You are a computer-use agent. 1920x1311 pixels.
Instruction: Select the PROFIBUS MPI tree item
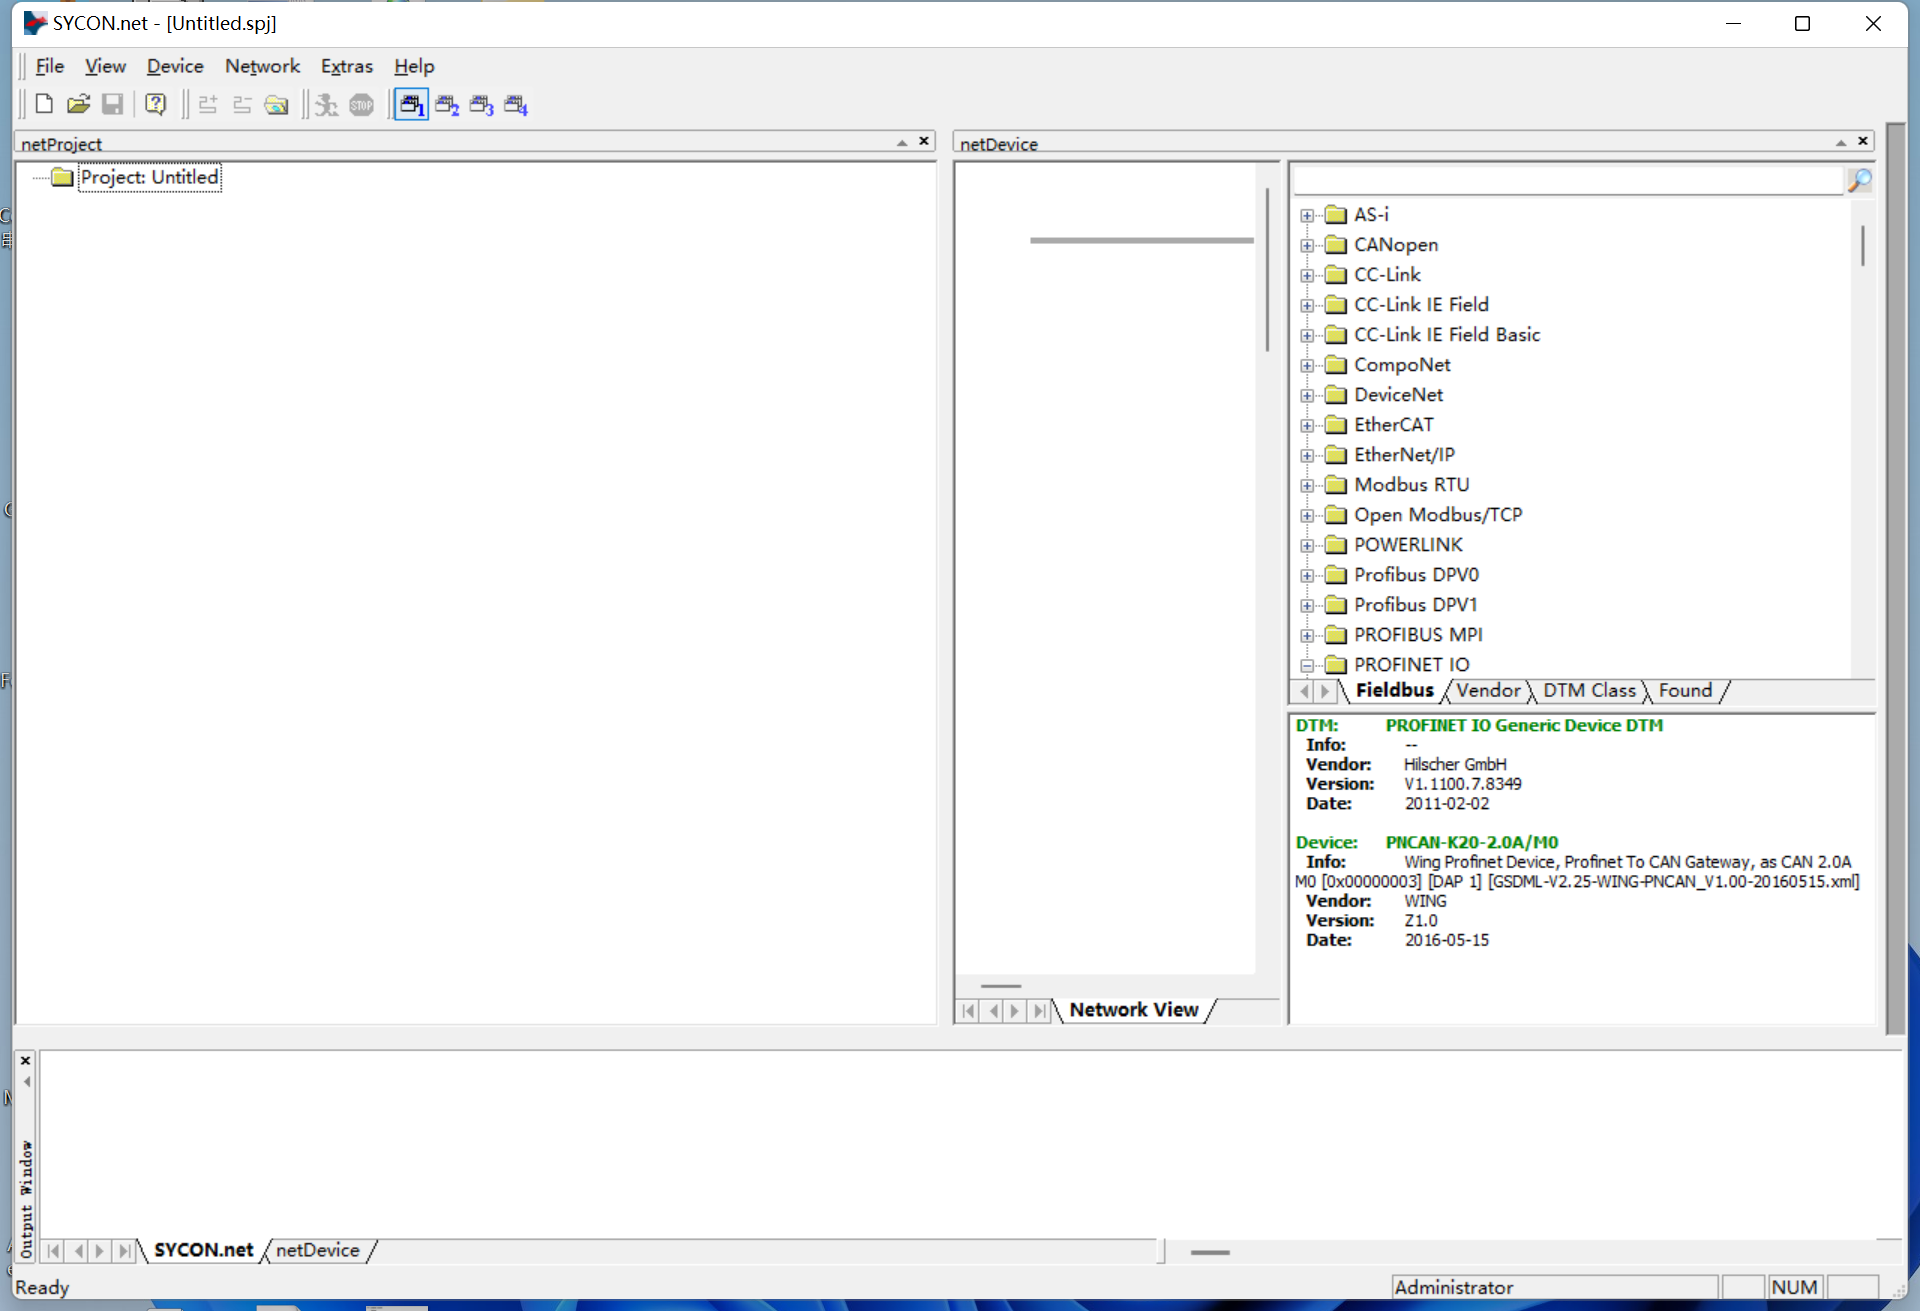pos(1418,635)
